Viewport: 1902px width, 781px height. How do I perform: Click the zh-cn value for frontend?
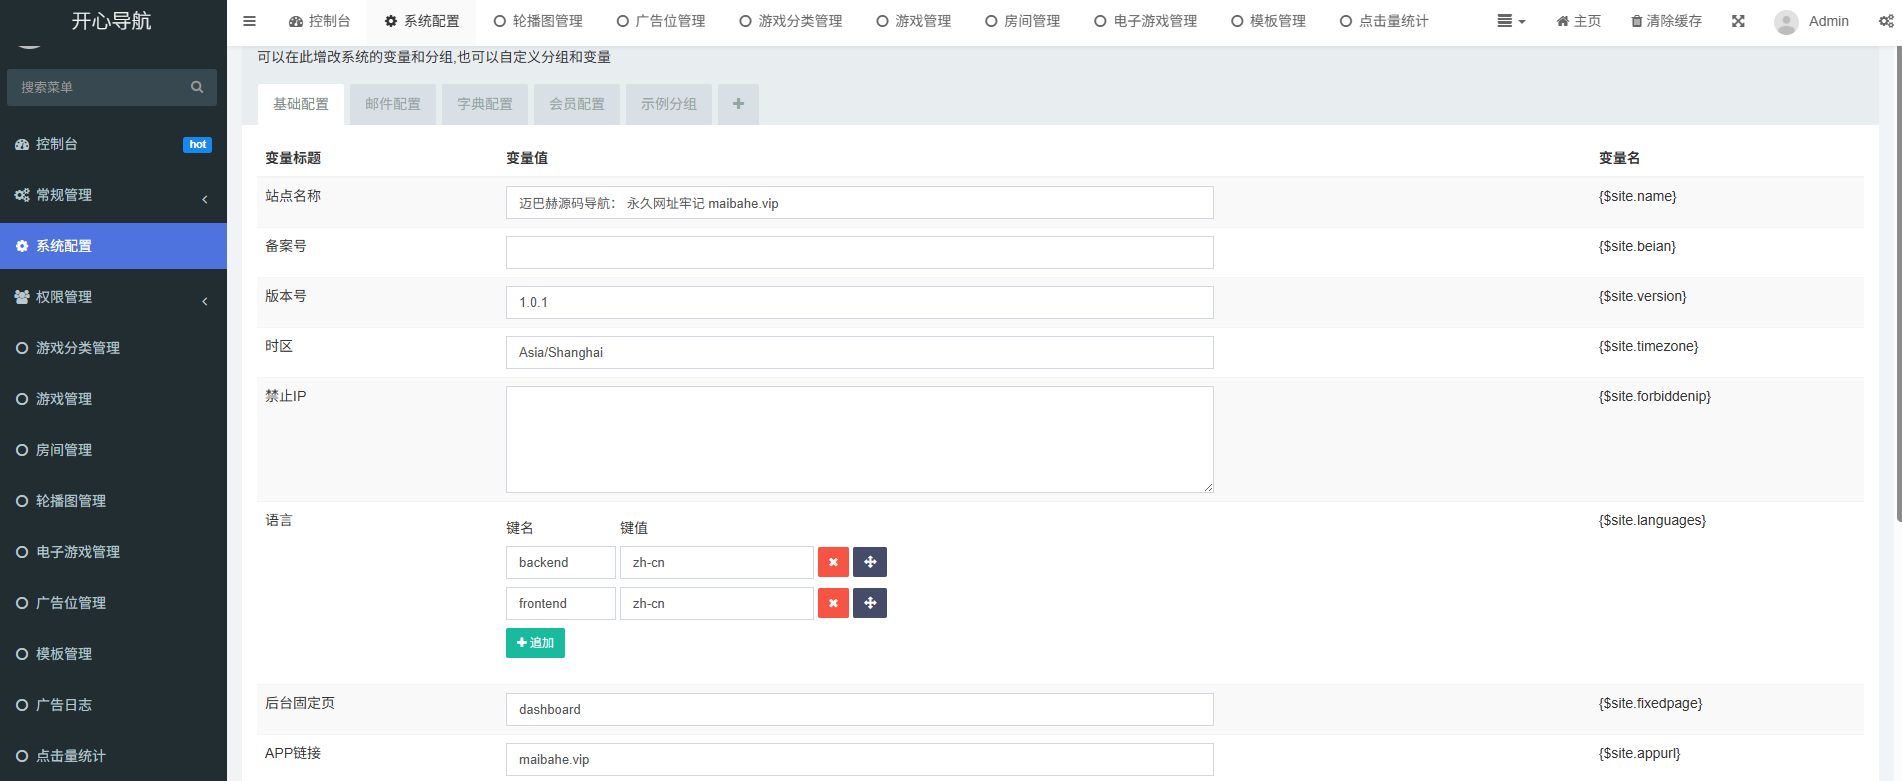tap(717, 603)
